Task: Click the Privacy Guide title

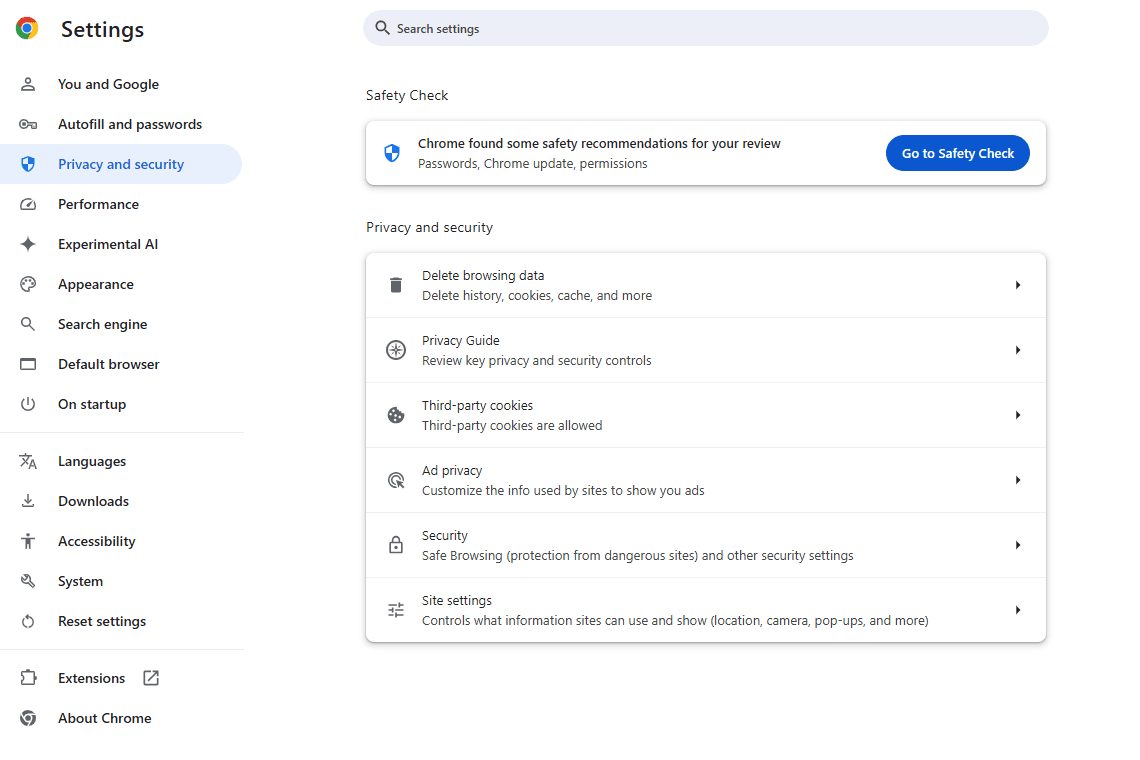Action: [460, 340]
